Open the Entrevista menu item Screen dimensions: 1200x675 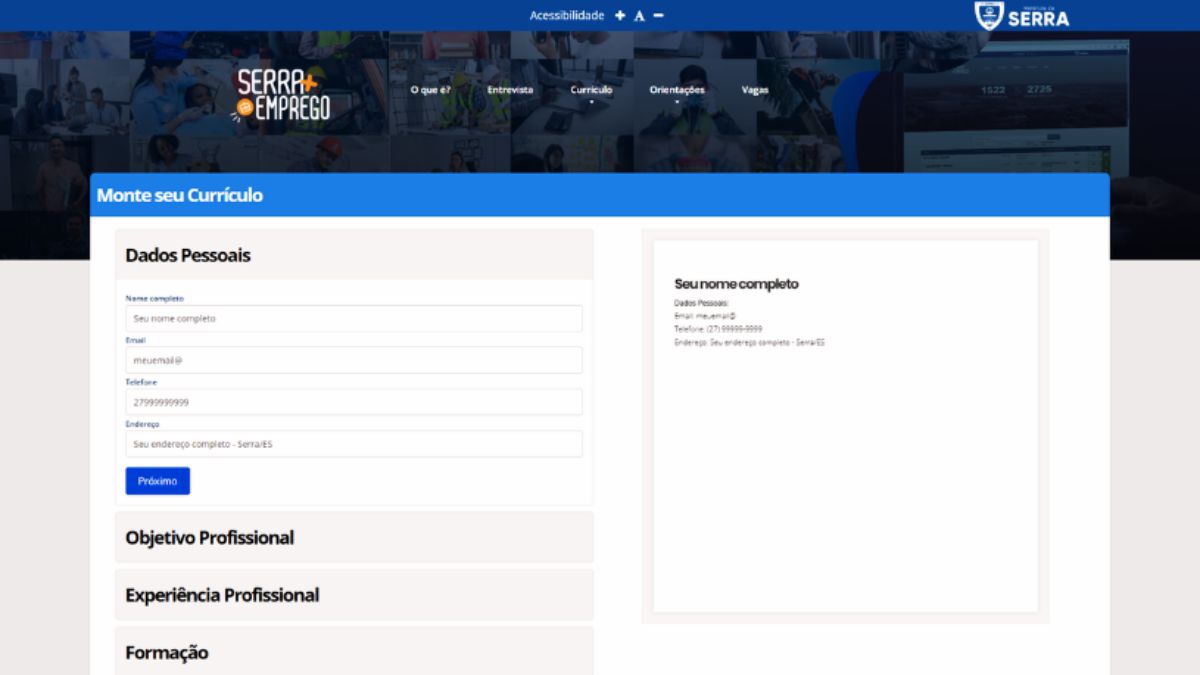510,90
